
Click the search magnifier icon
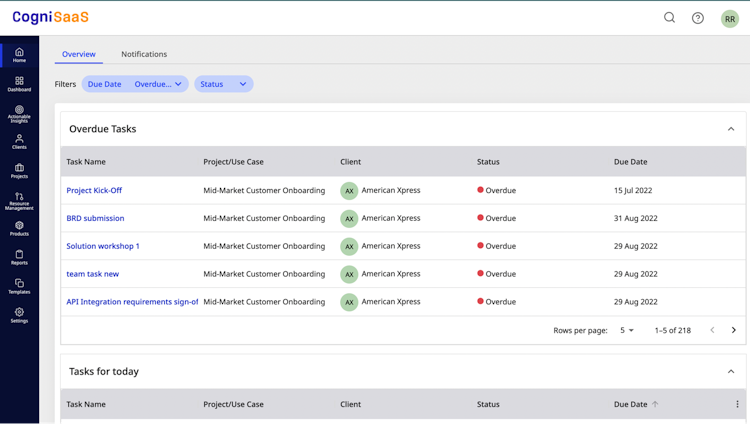click(669, 18)
